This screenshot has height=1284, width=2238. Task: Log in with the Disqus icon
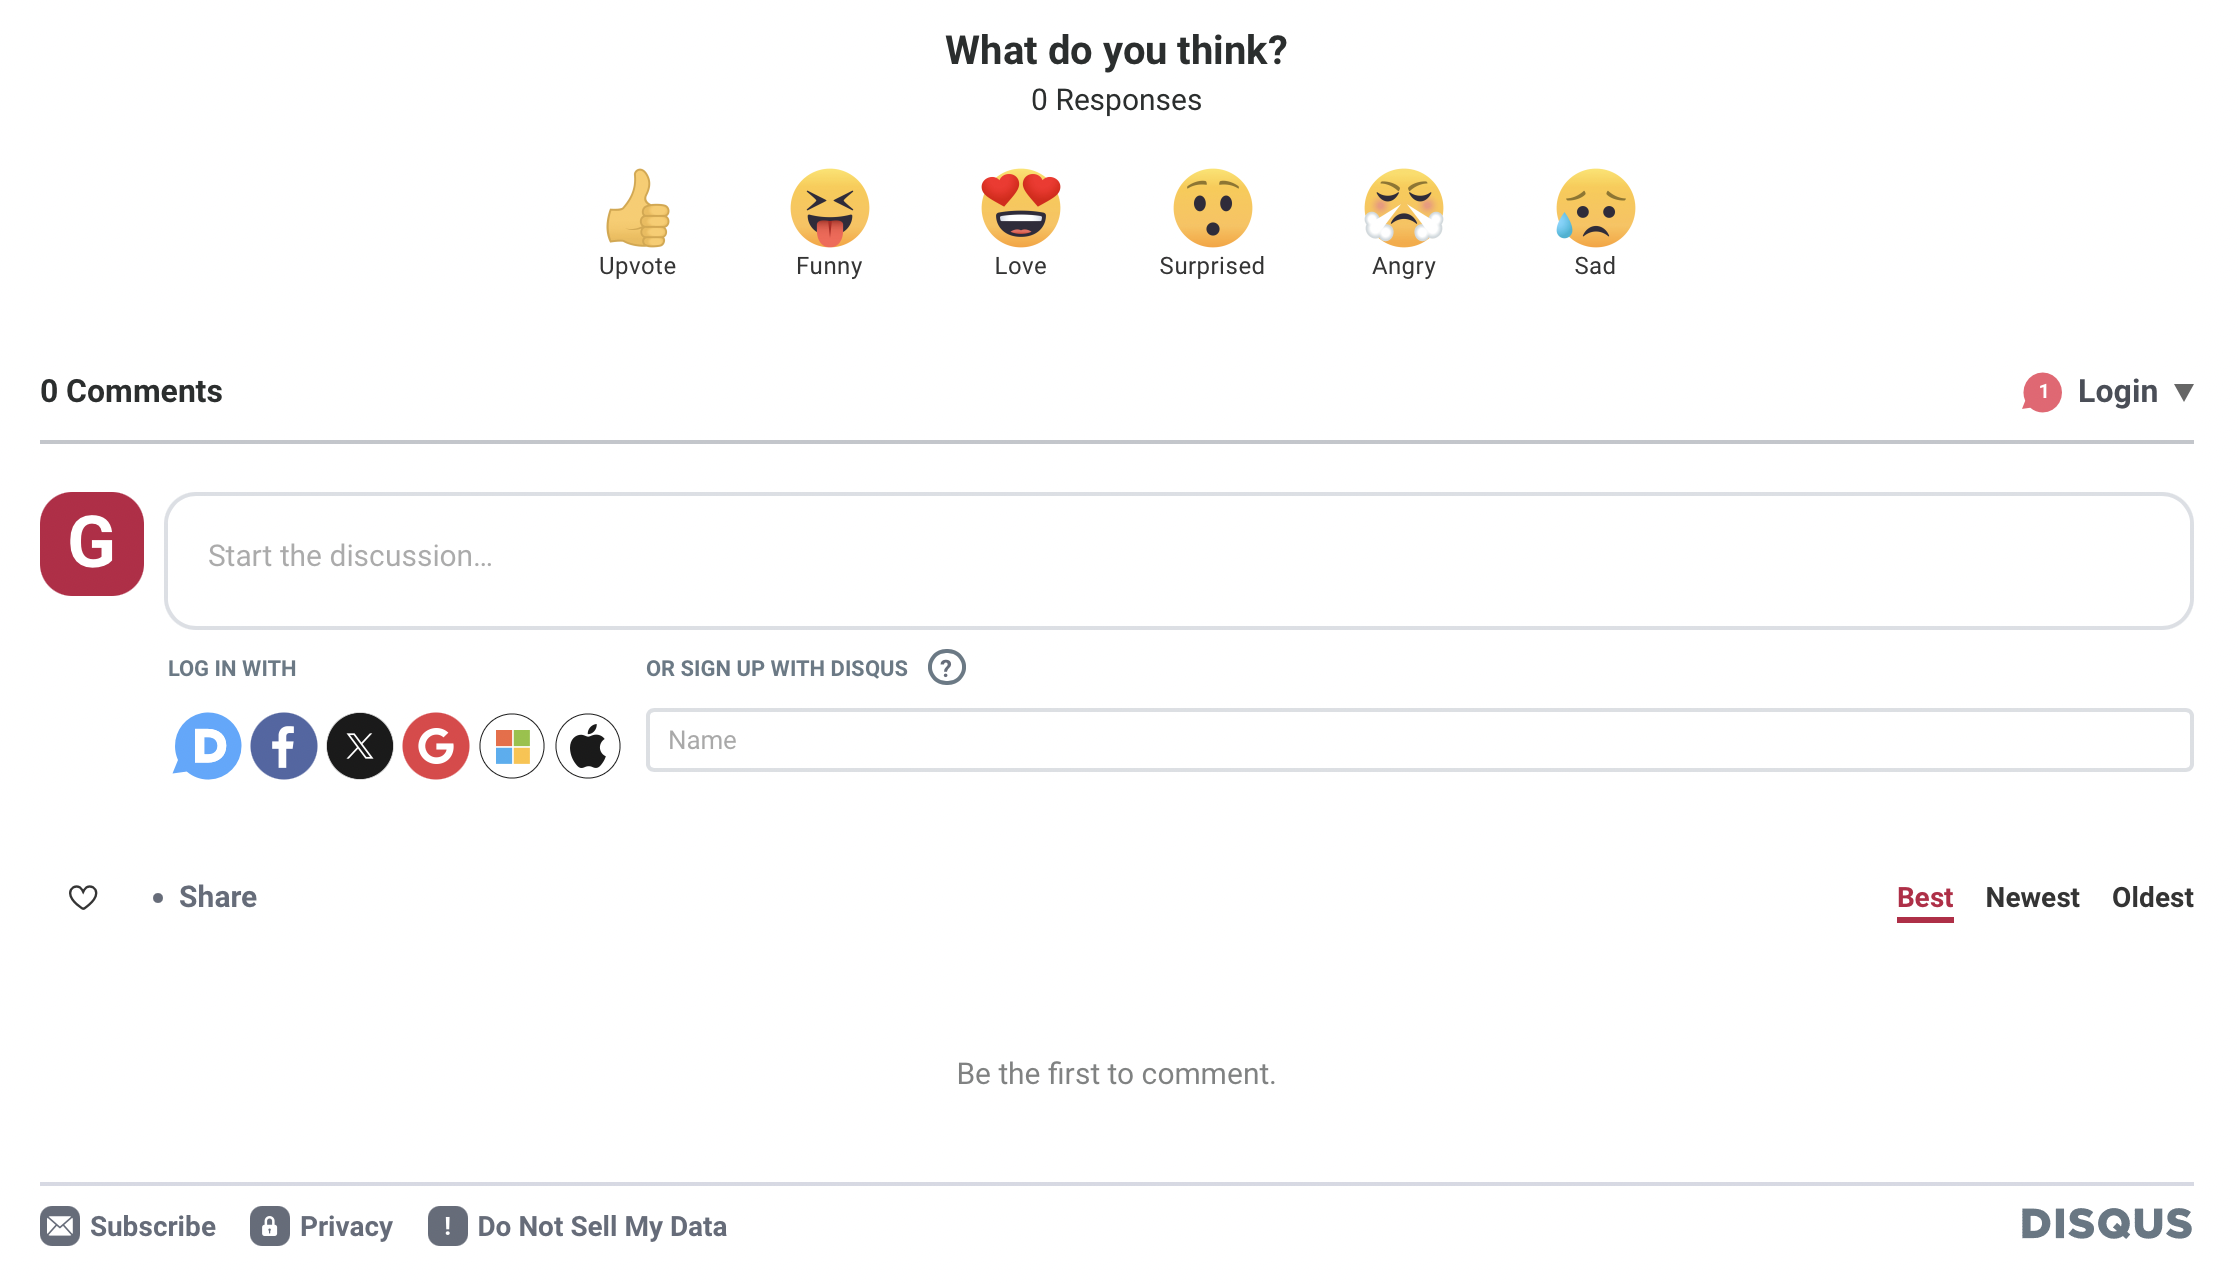(x=208, y=746)
